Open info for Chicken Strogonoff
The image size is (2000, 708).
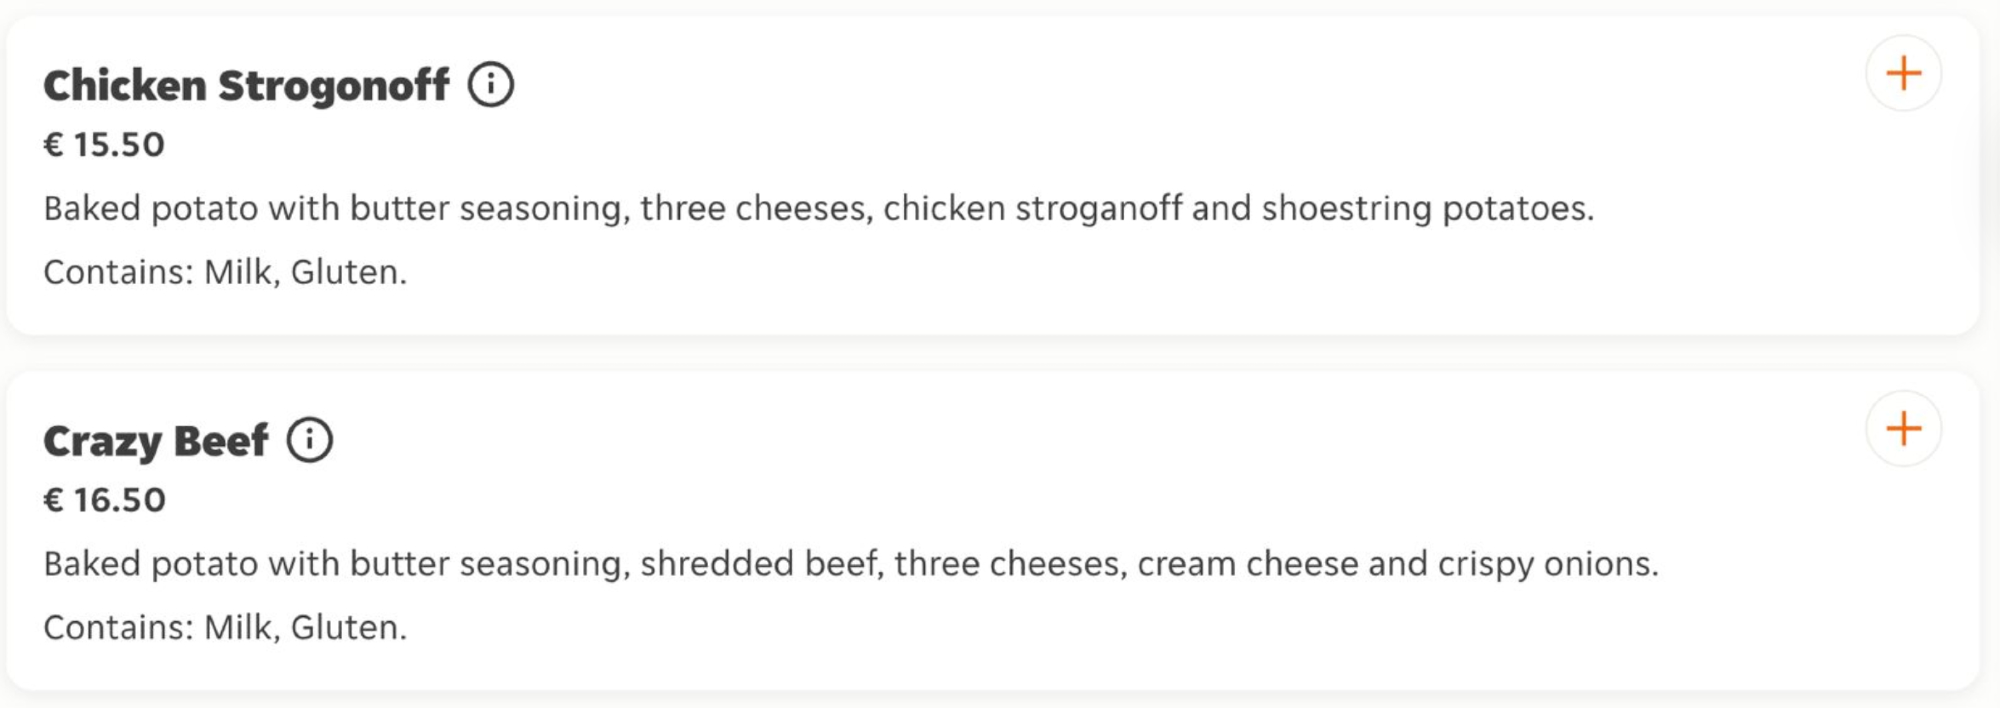point(491,84)
